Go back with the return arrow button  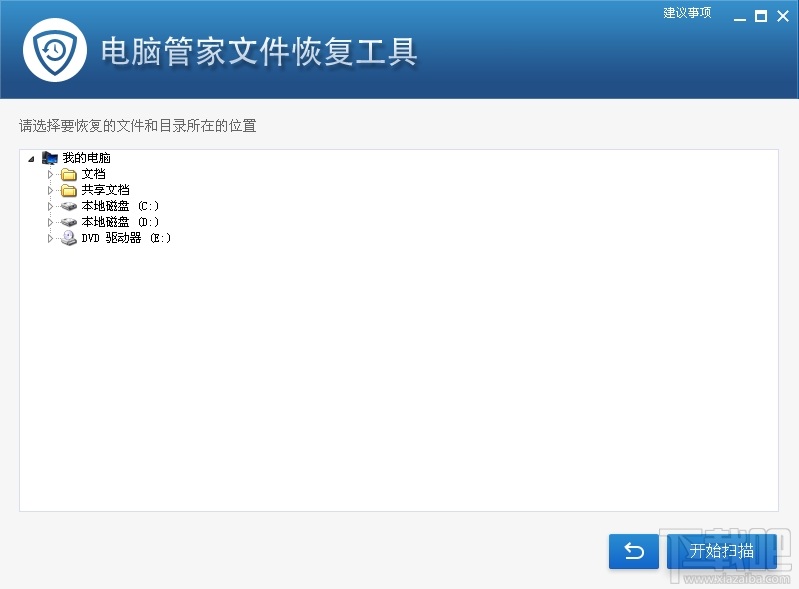634,551
